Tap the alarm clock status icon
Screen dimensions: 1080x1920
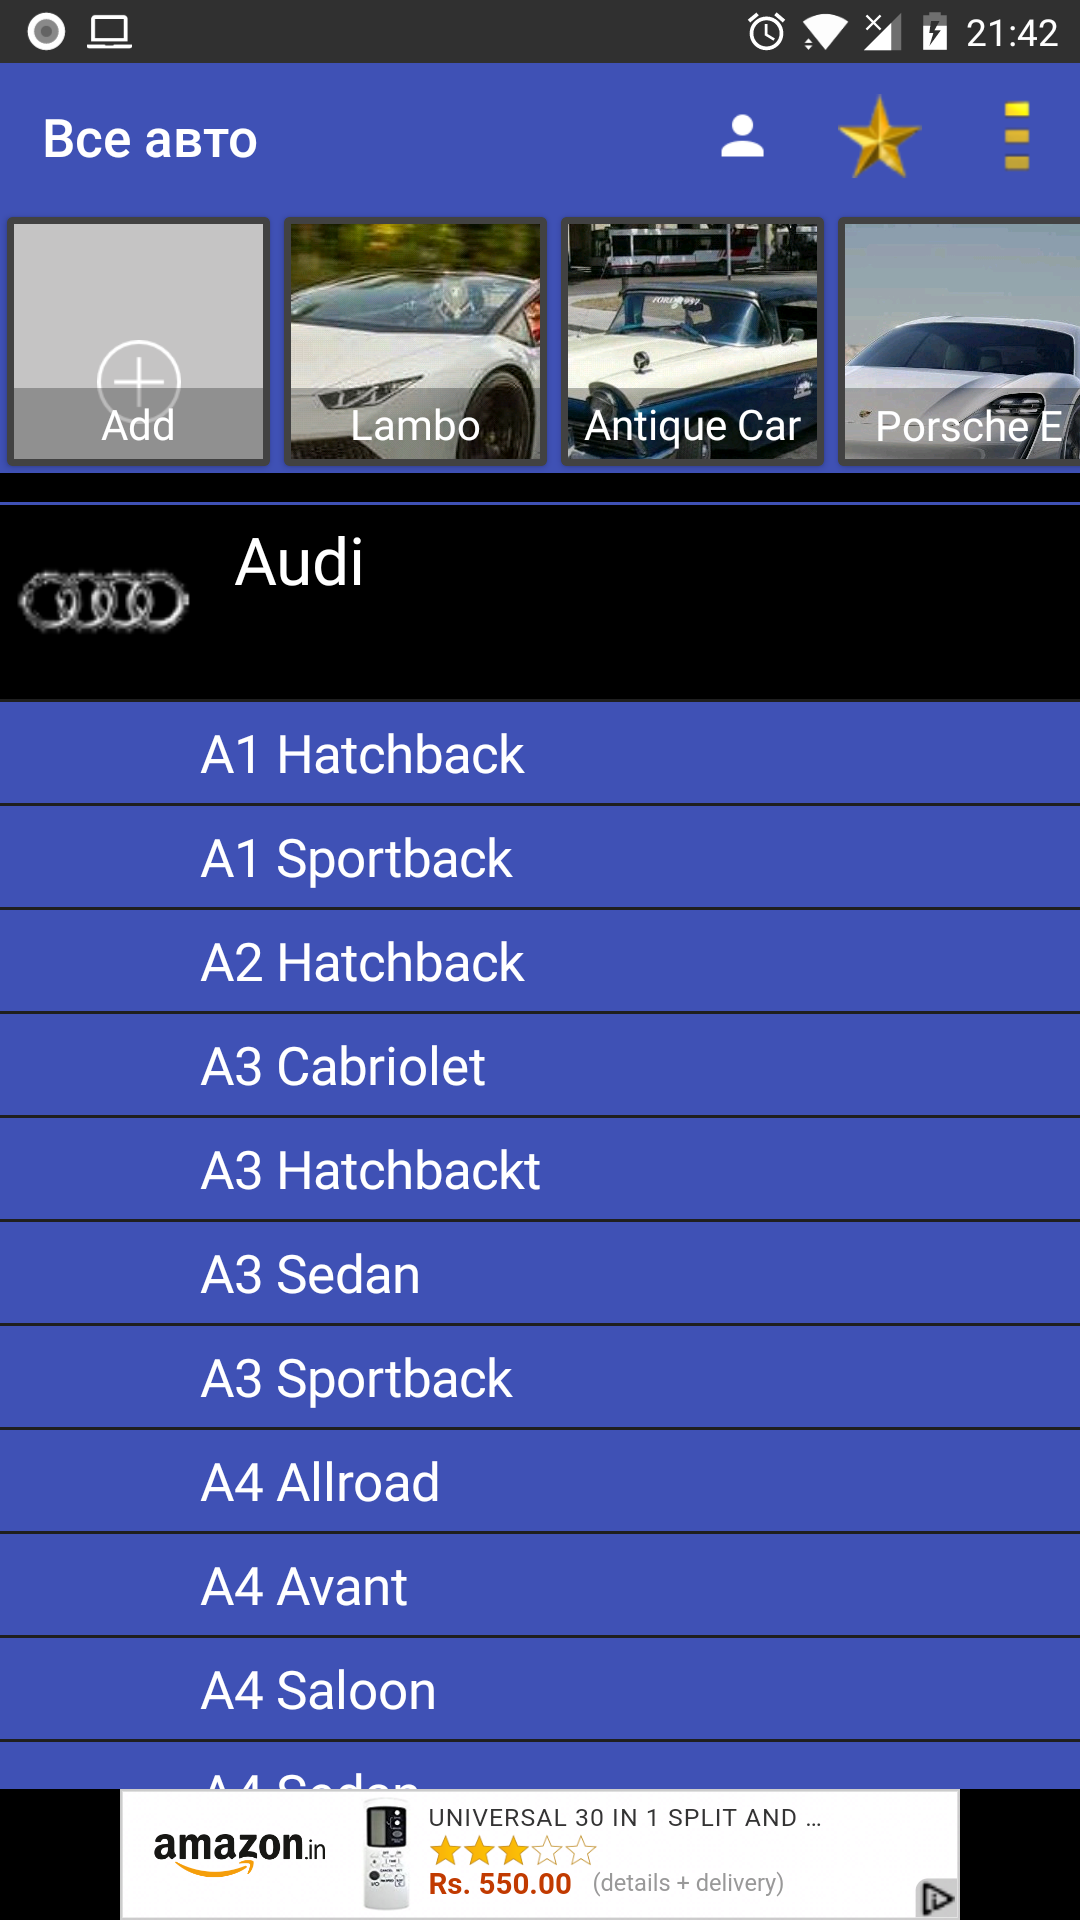click(766, 32)
